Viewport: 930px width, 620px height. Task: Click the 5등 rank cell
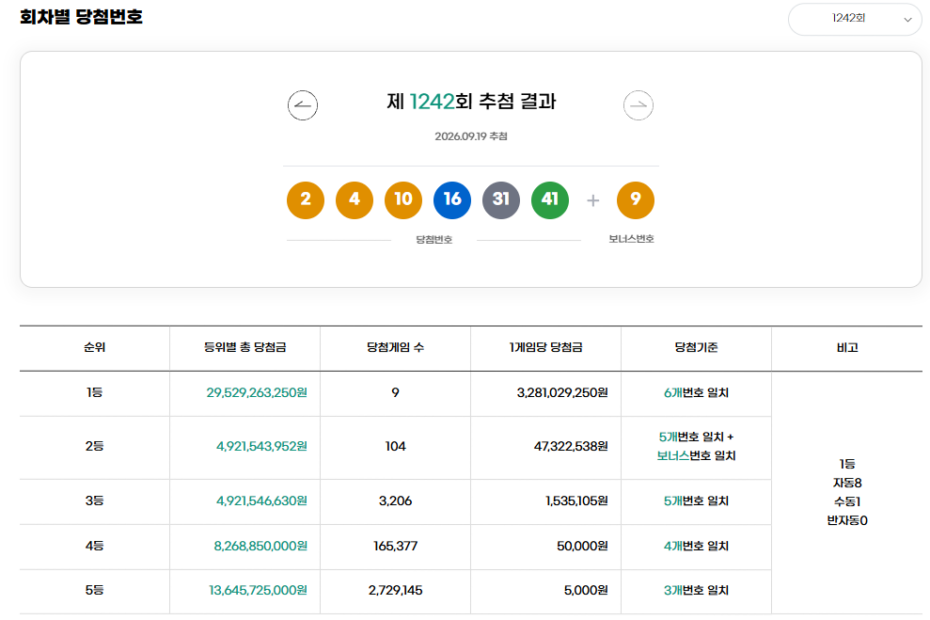[x=94, y=590]
